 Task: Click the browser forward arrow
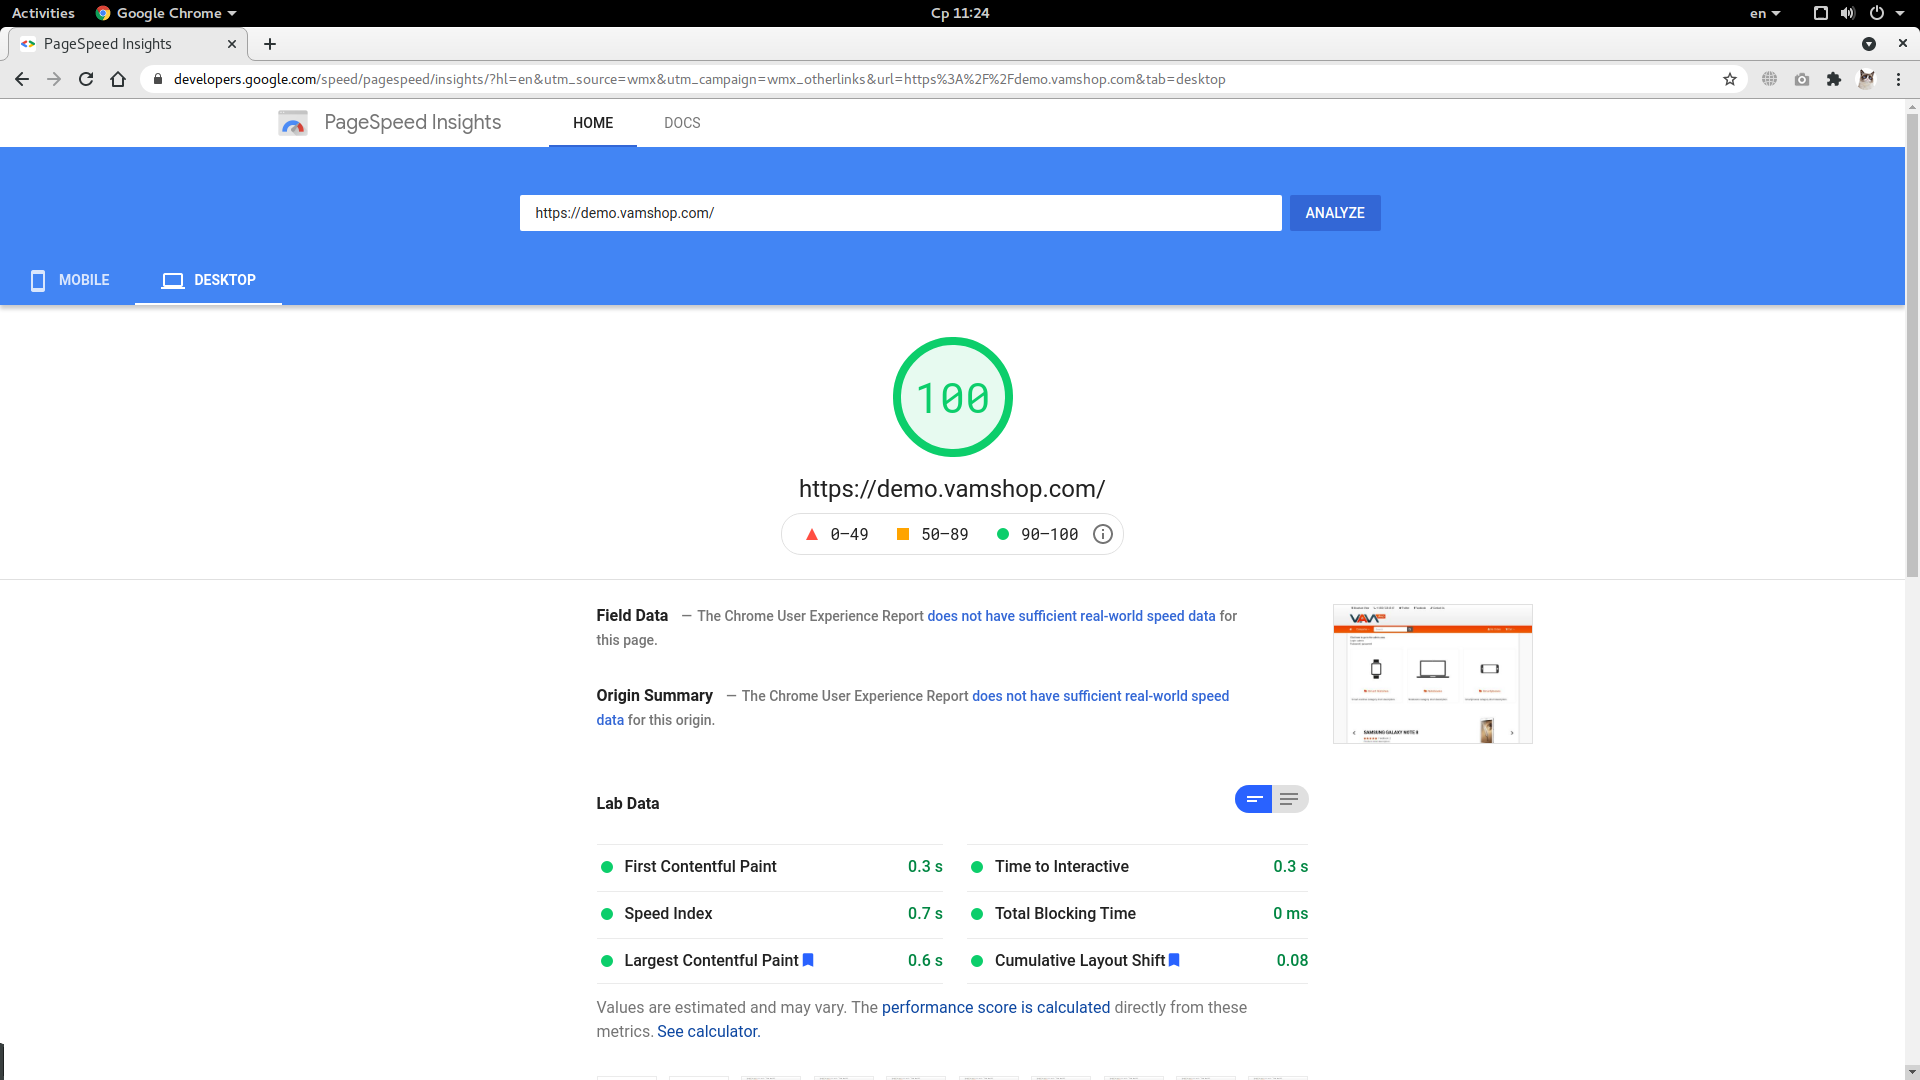(54, 79)
